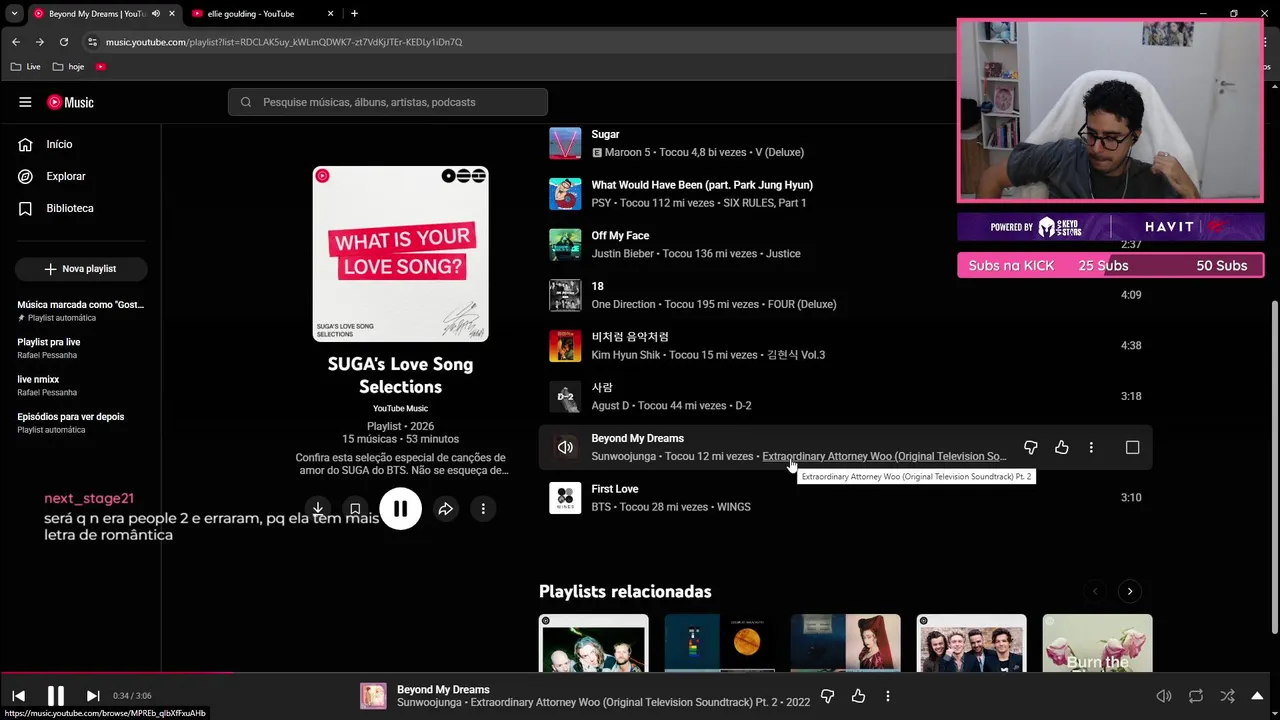Play the song Sugar
1280x720 pixels.
click(x=605, y=134)
